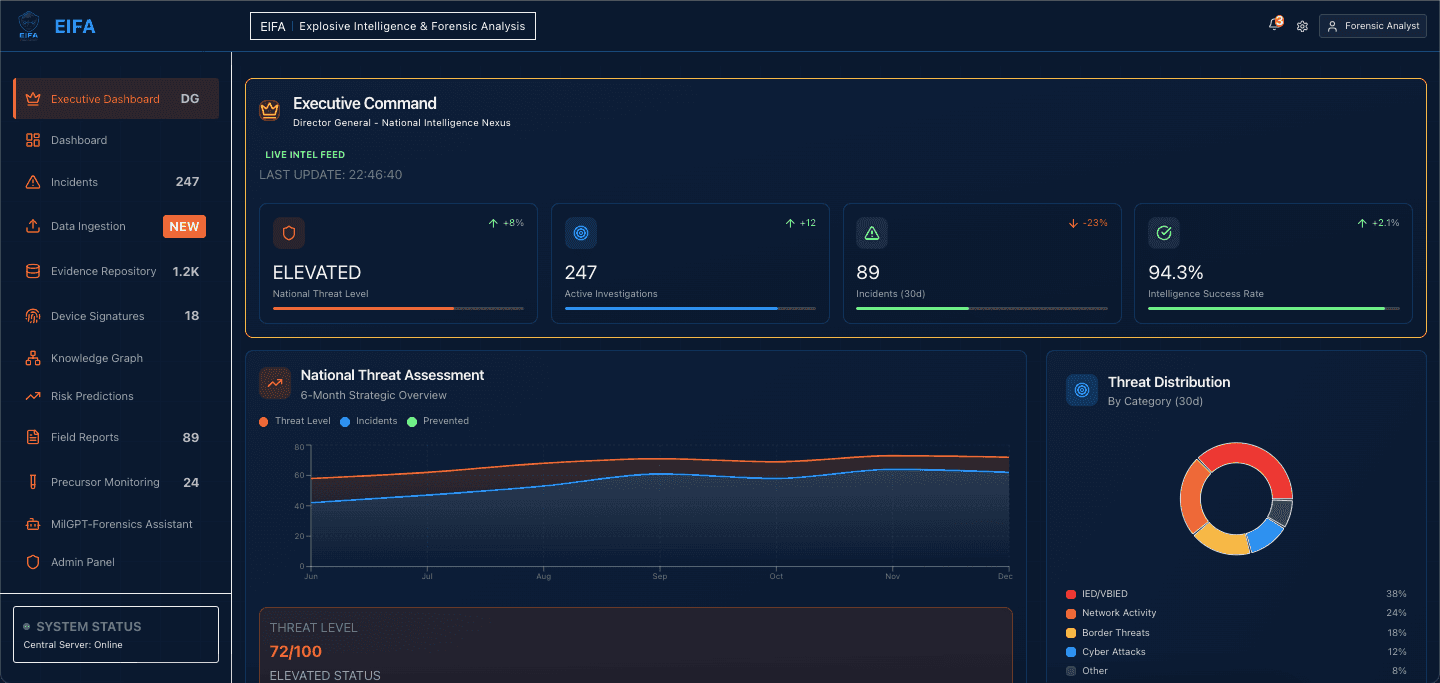Open the Forensic Analyst profile button
Screen dimensions: 1440x683
(1372, 26)
